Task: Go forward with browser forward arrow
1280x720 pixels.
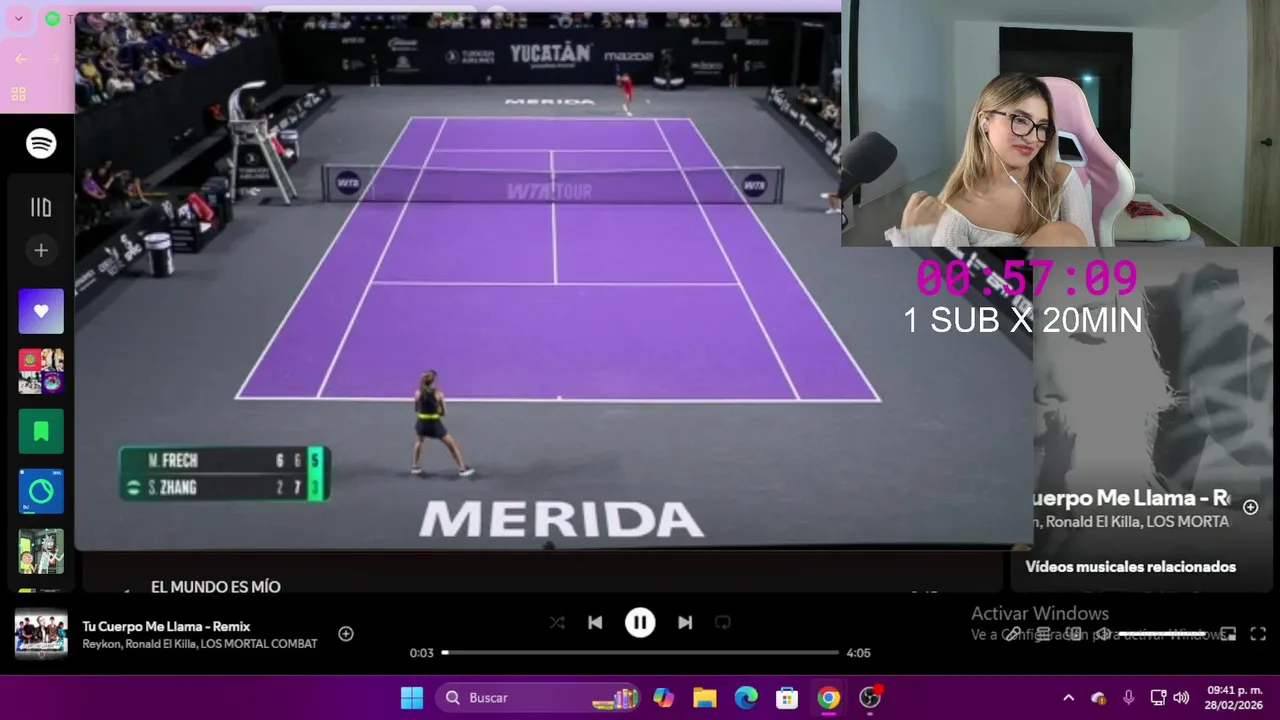Action: 54,59
